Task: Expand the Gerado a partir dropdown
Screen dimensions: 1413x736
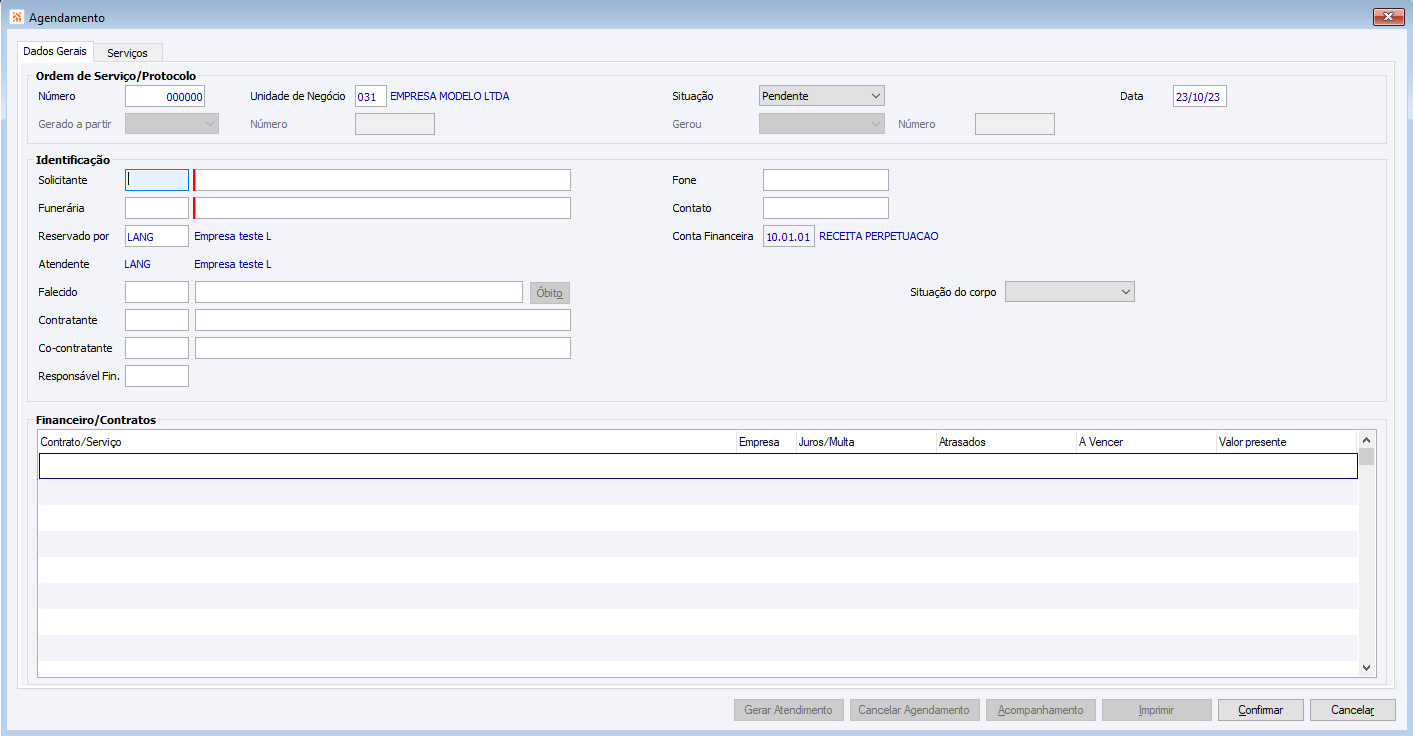Action: point(172,124)
